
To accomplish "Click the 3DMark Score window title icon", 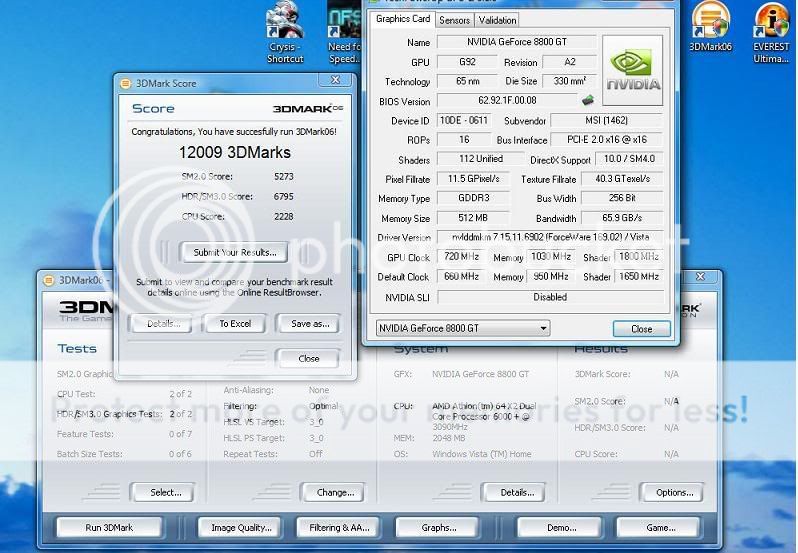I will click(x=125, y=83).
